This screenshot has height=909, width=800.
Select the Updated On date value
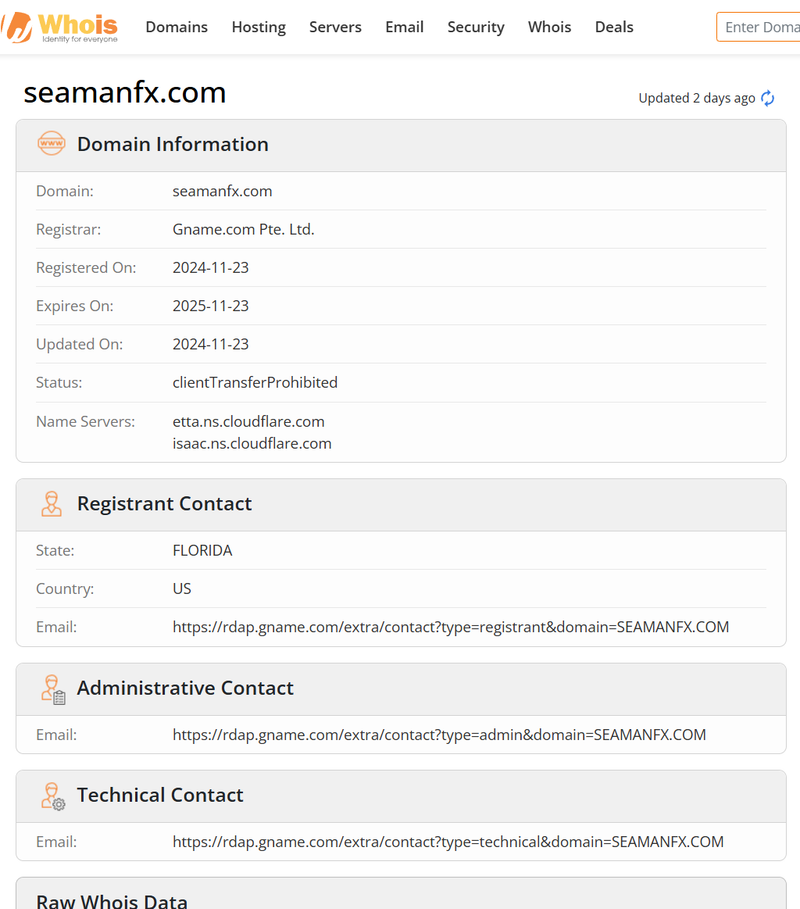click(210, 344)
